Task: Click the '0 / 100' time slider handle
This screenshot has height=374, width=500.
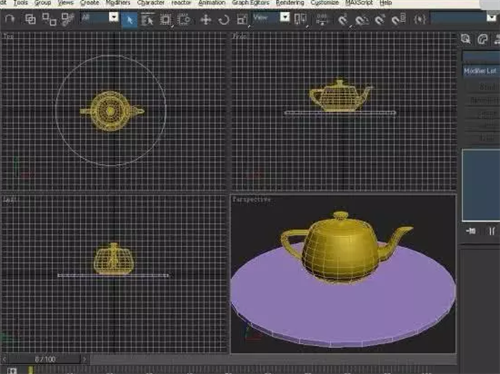Action: pos(45,359)
